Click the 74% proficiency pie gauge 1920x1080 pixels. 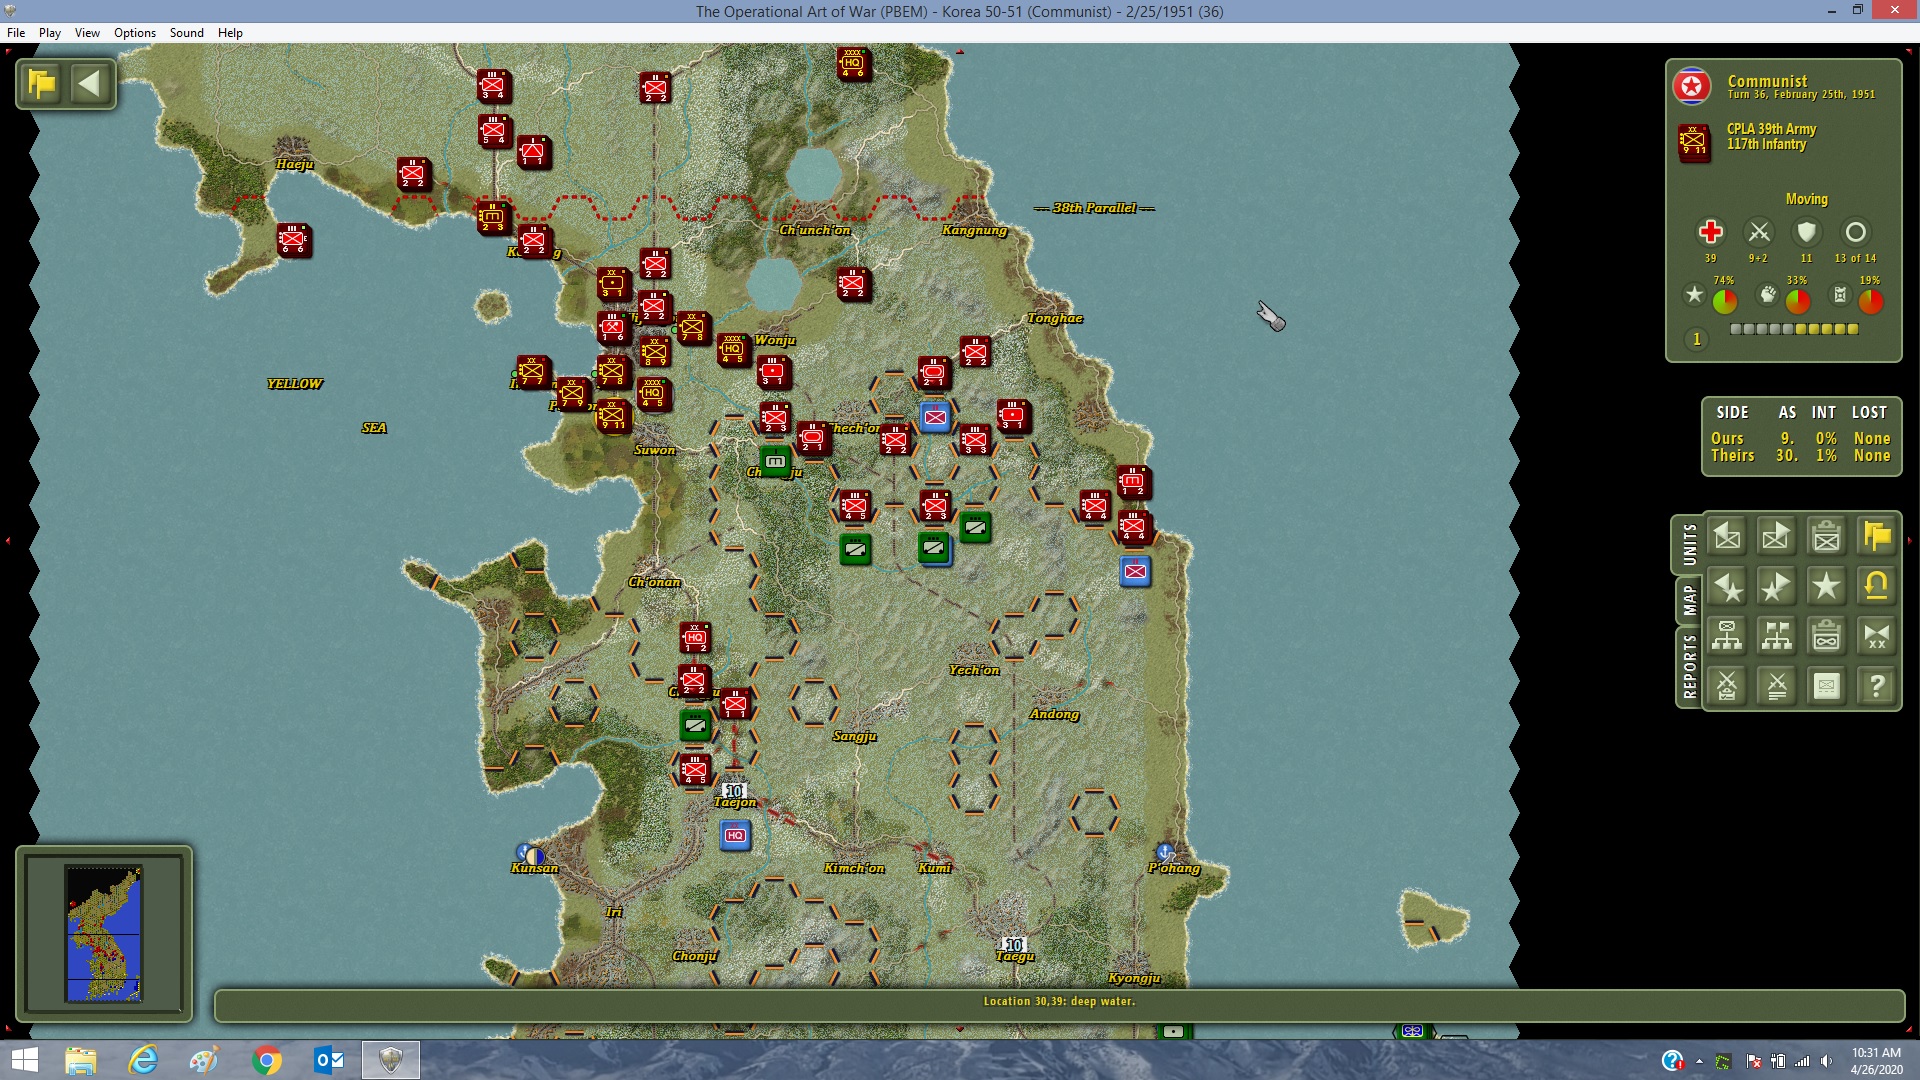coord(1725,300)
